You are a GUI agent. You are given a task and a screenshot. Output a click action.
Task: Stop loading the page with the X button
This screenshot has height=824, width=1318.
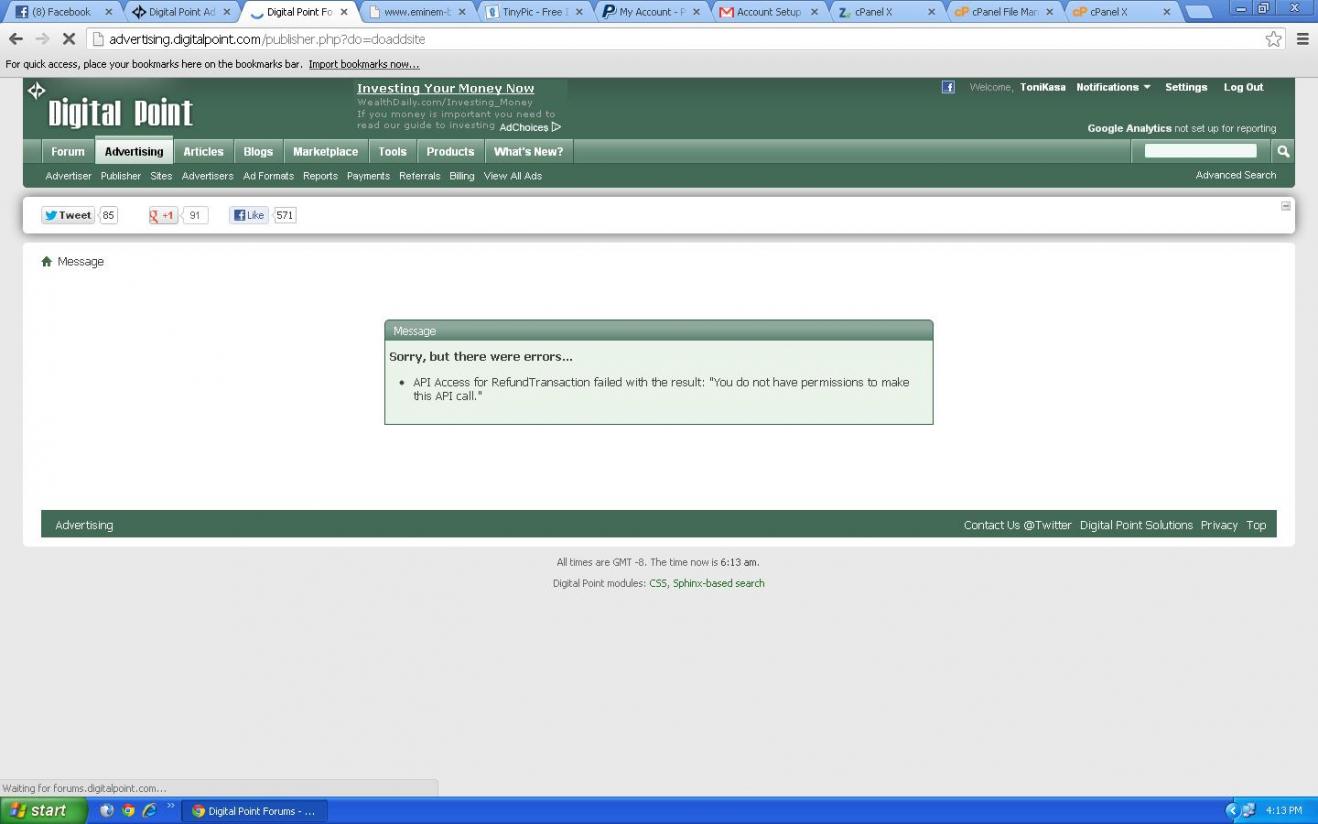tap(68, 39)
